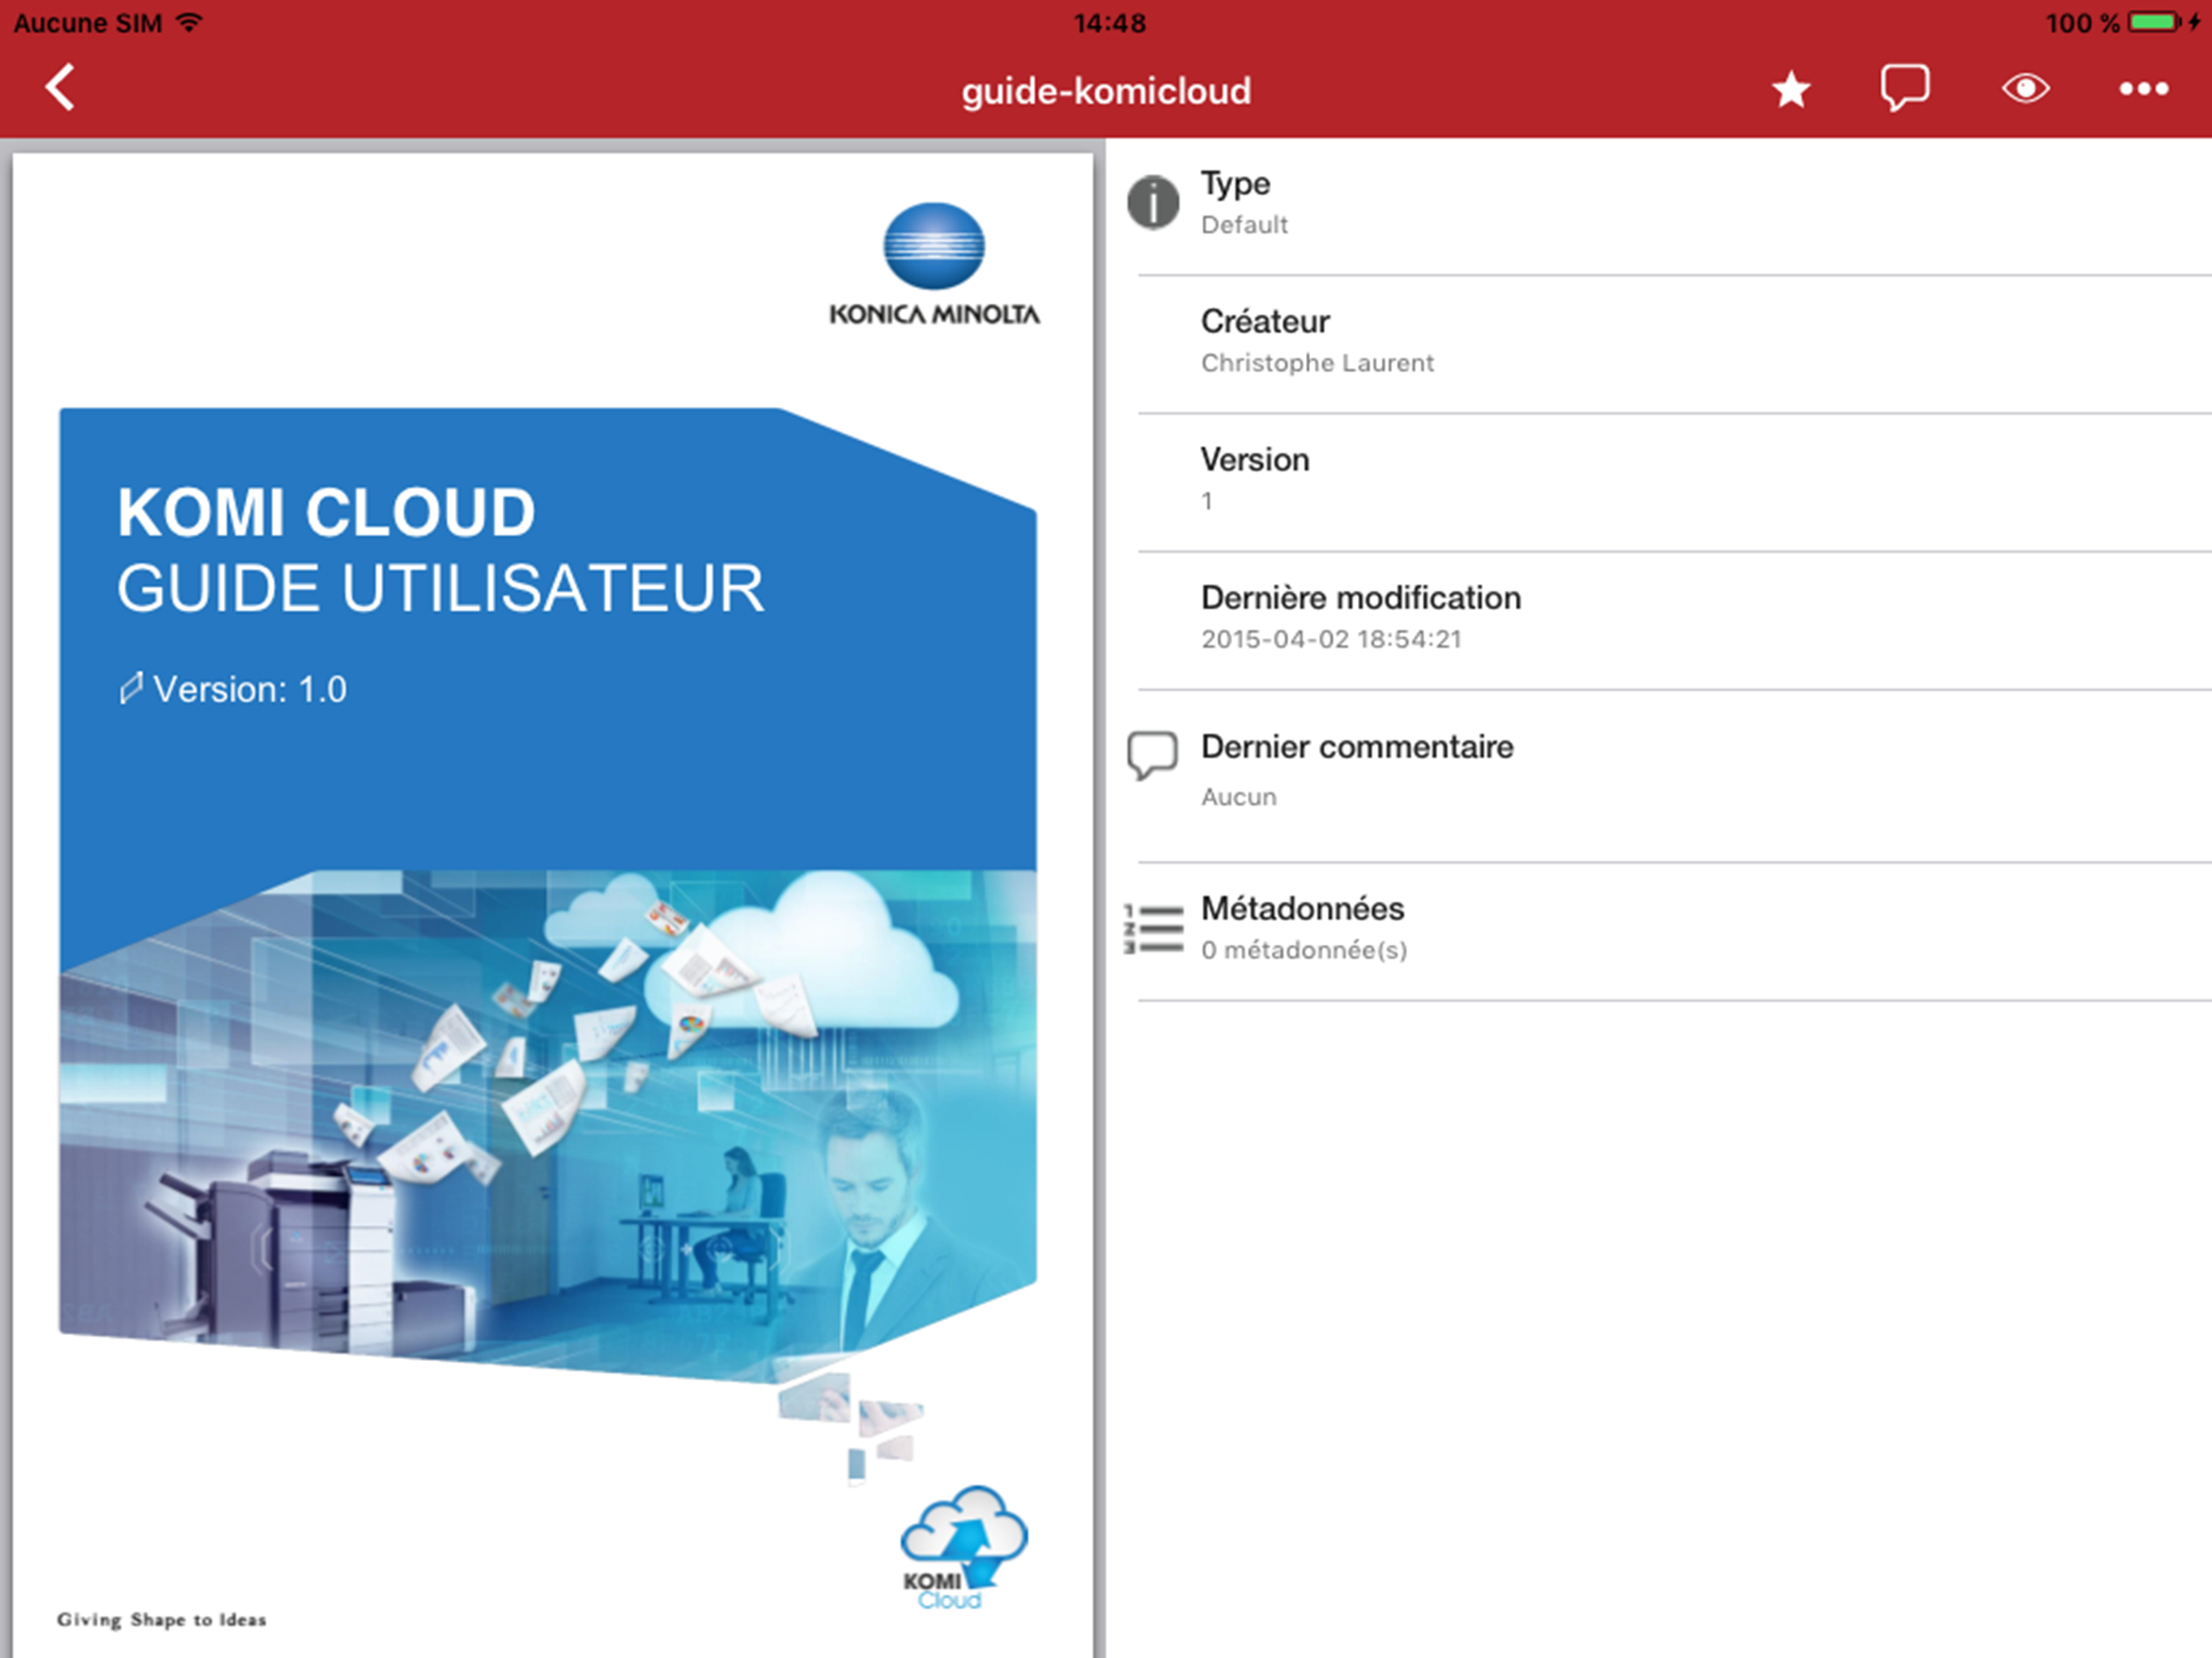Open more options three-dot menu
The width and height of the screenshot is (2212, 1658).
2144,89
